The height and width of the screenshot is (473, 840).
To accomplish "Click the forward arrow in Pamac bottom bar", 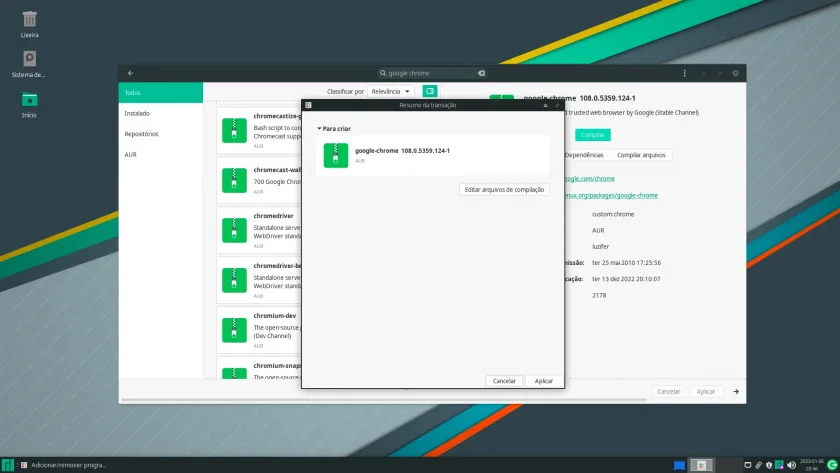I will 736,392.
